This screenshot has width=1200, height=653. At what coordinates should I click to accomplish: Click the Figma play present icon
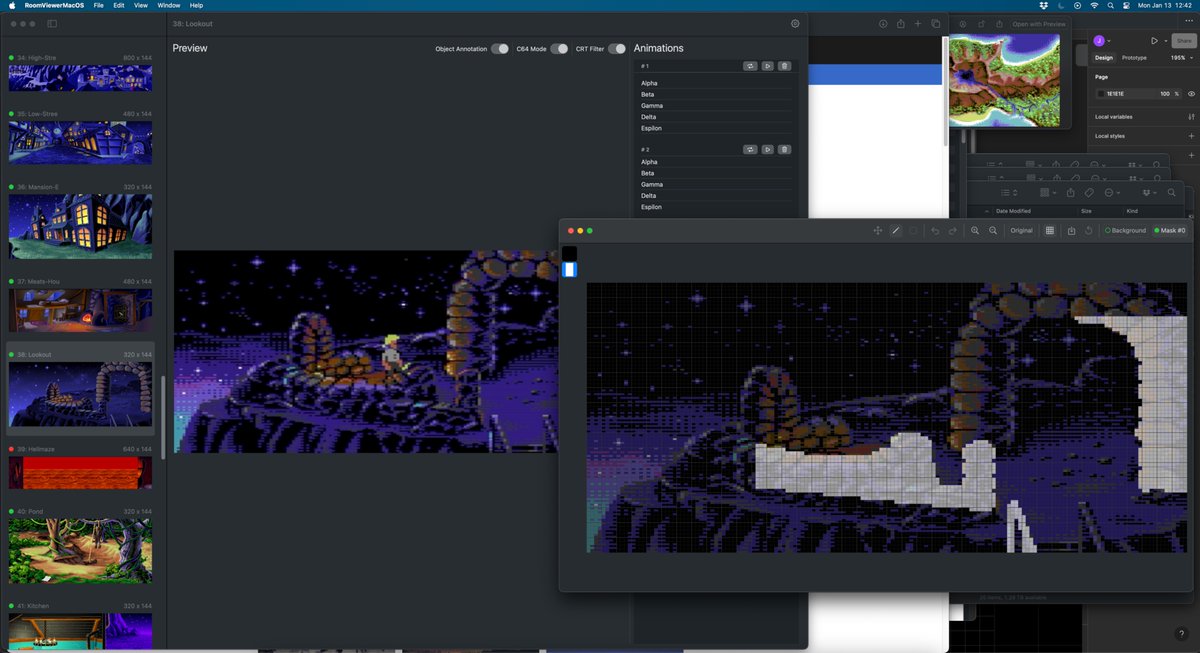tap(1154, 41)
